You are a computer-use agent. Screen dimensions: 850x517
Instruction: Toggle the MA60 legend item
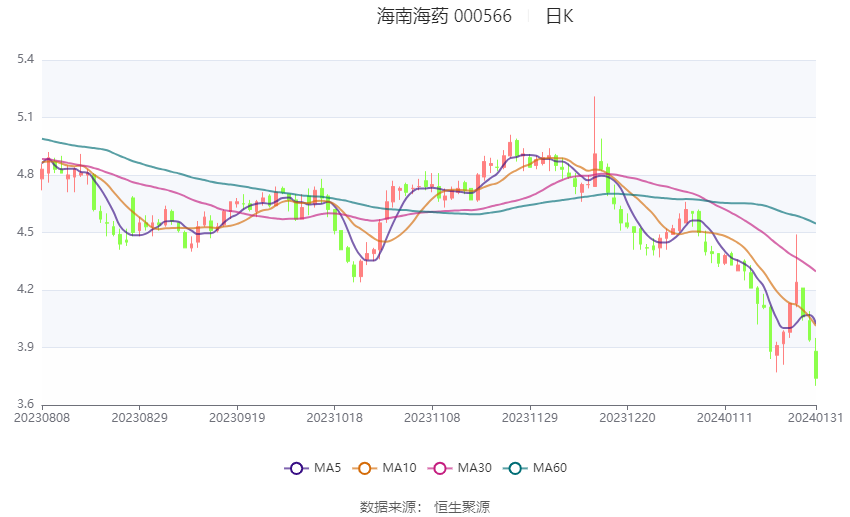pyautogui.click(x=535, y=468)
